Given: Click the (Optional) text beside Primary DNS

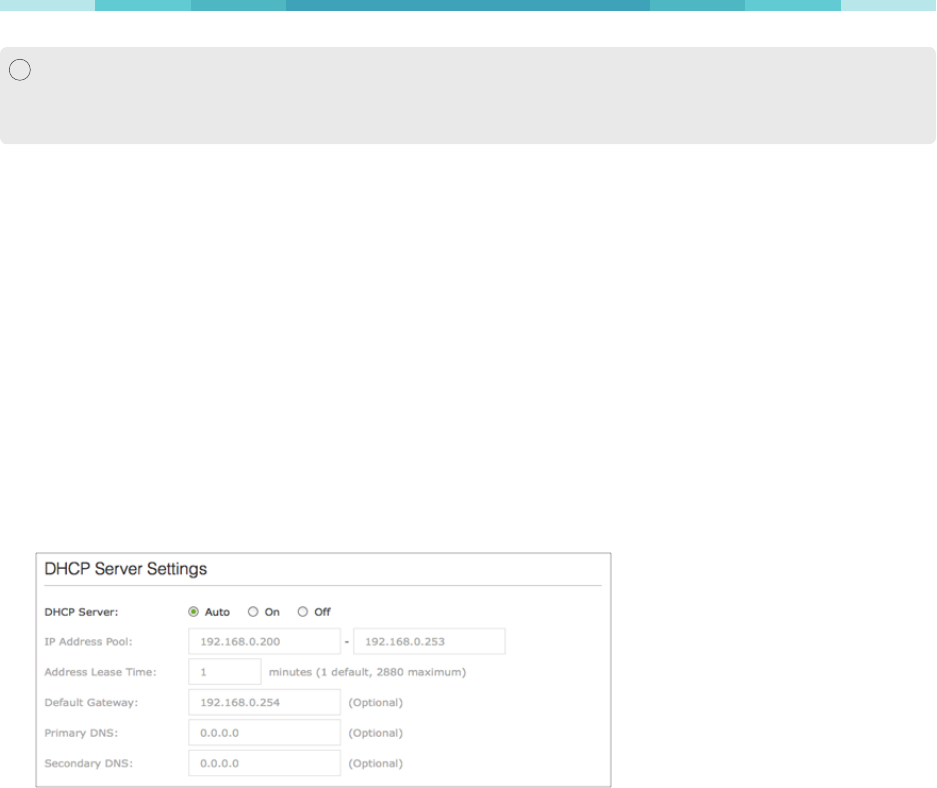Looking at the screenshot, I should point(376,733).
